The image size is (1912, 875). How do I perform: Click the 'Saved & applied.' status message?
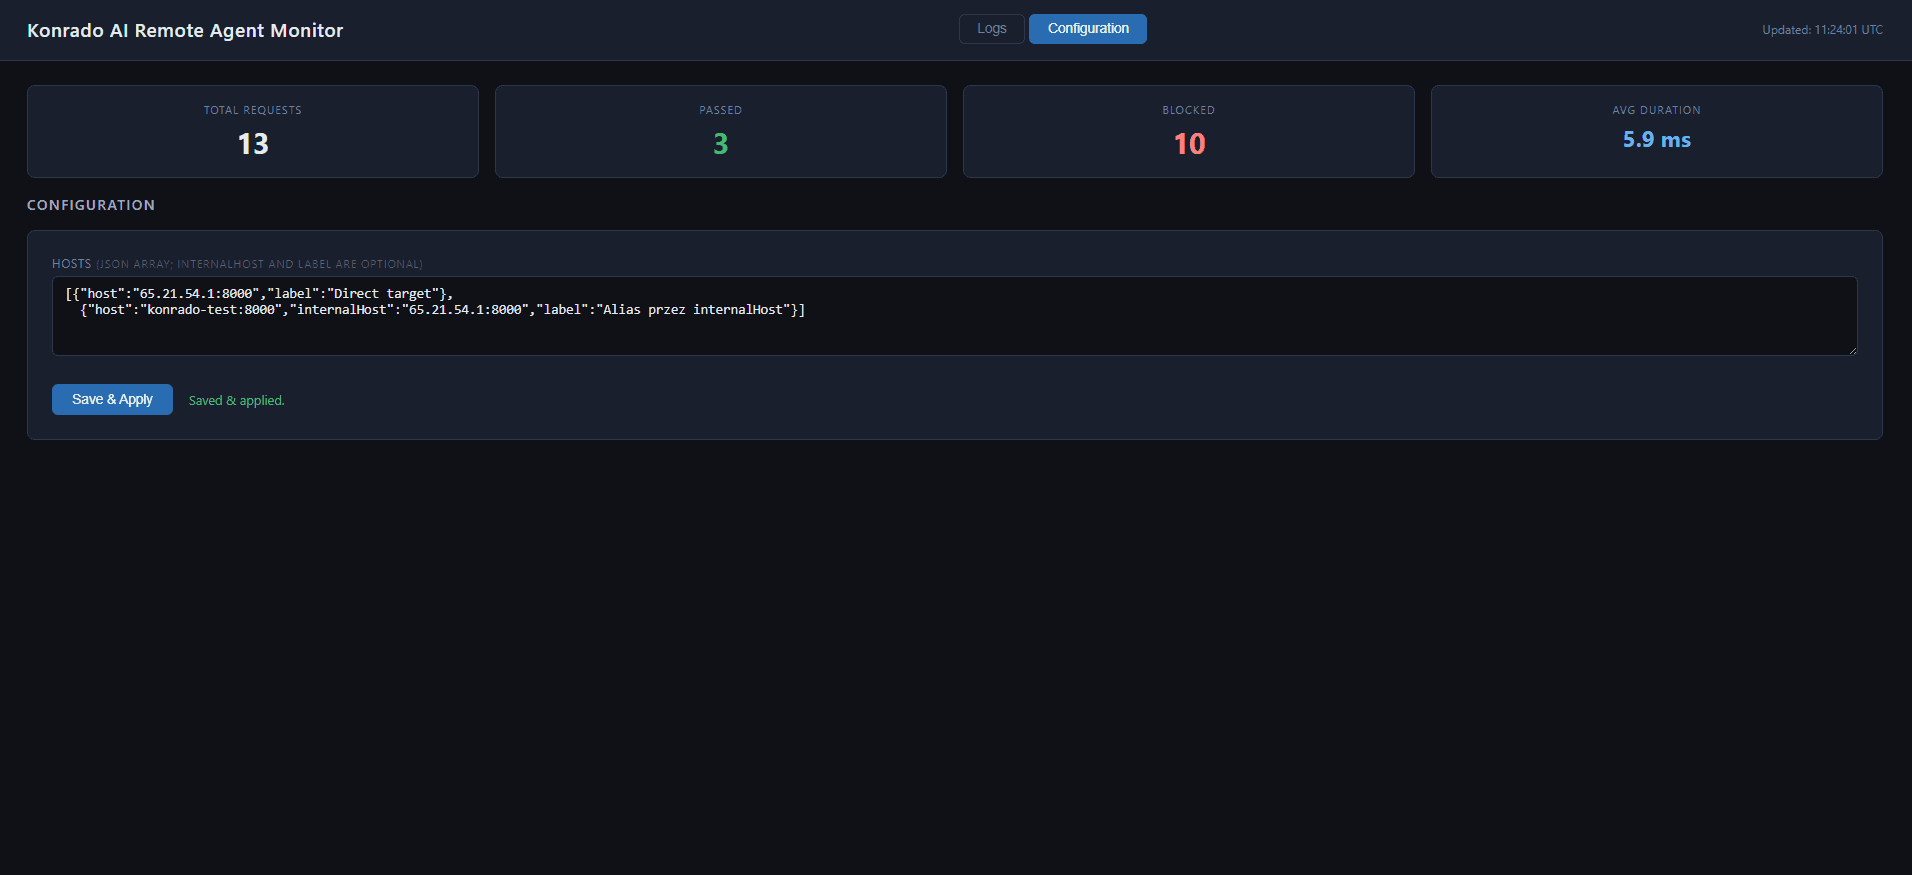pos(237,400)
